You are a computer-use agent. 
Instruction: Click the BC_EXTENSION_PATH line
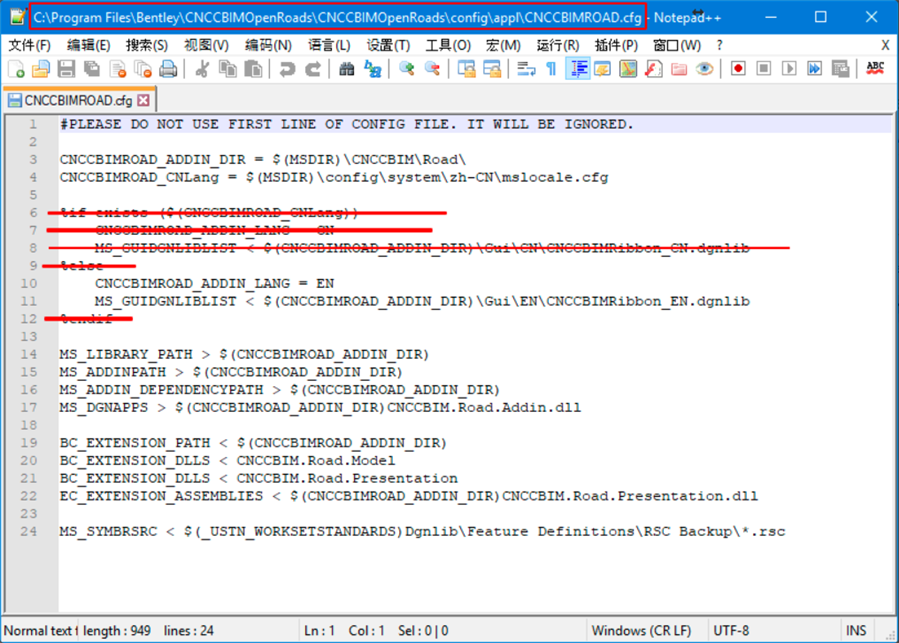click(x=253, y=443)
